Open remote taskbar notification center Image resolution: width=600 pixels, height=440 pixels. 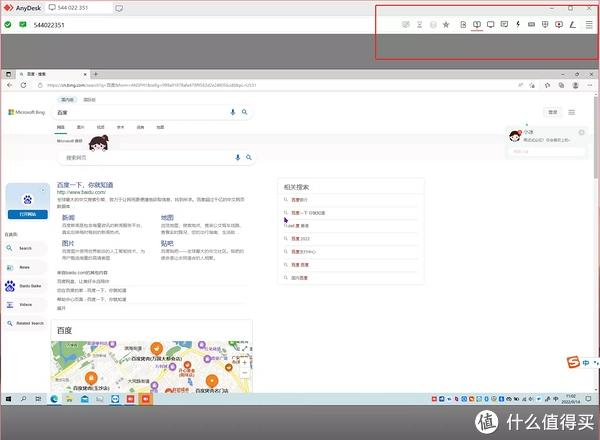coord(589,399)
